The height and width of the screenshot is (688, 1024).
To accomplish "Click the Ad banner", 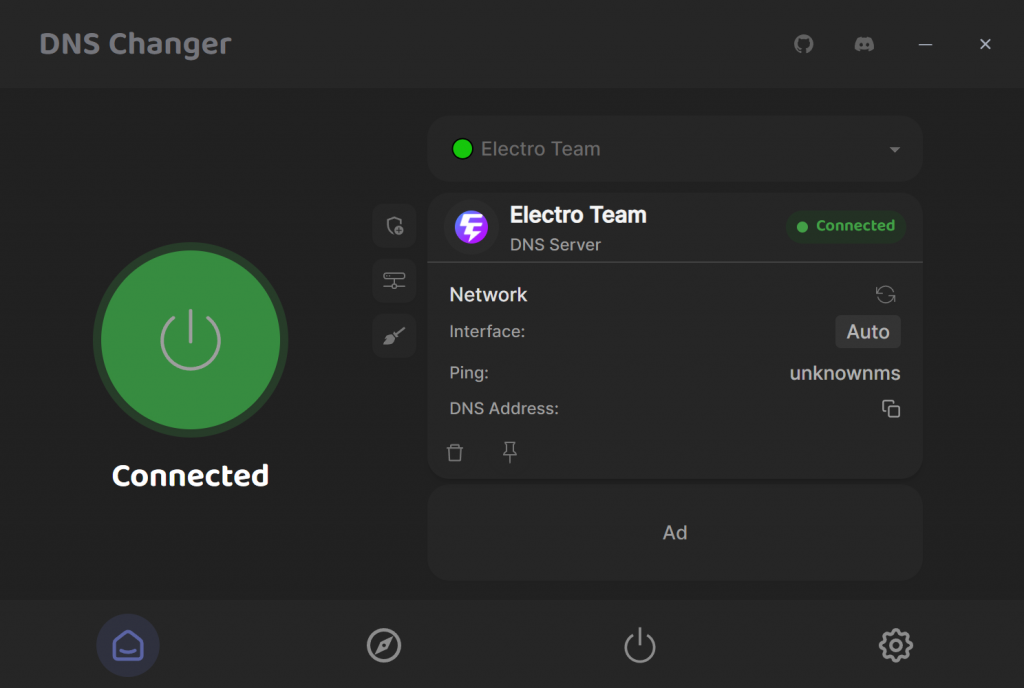I will point(675,533).
